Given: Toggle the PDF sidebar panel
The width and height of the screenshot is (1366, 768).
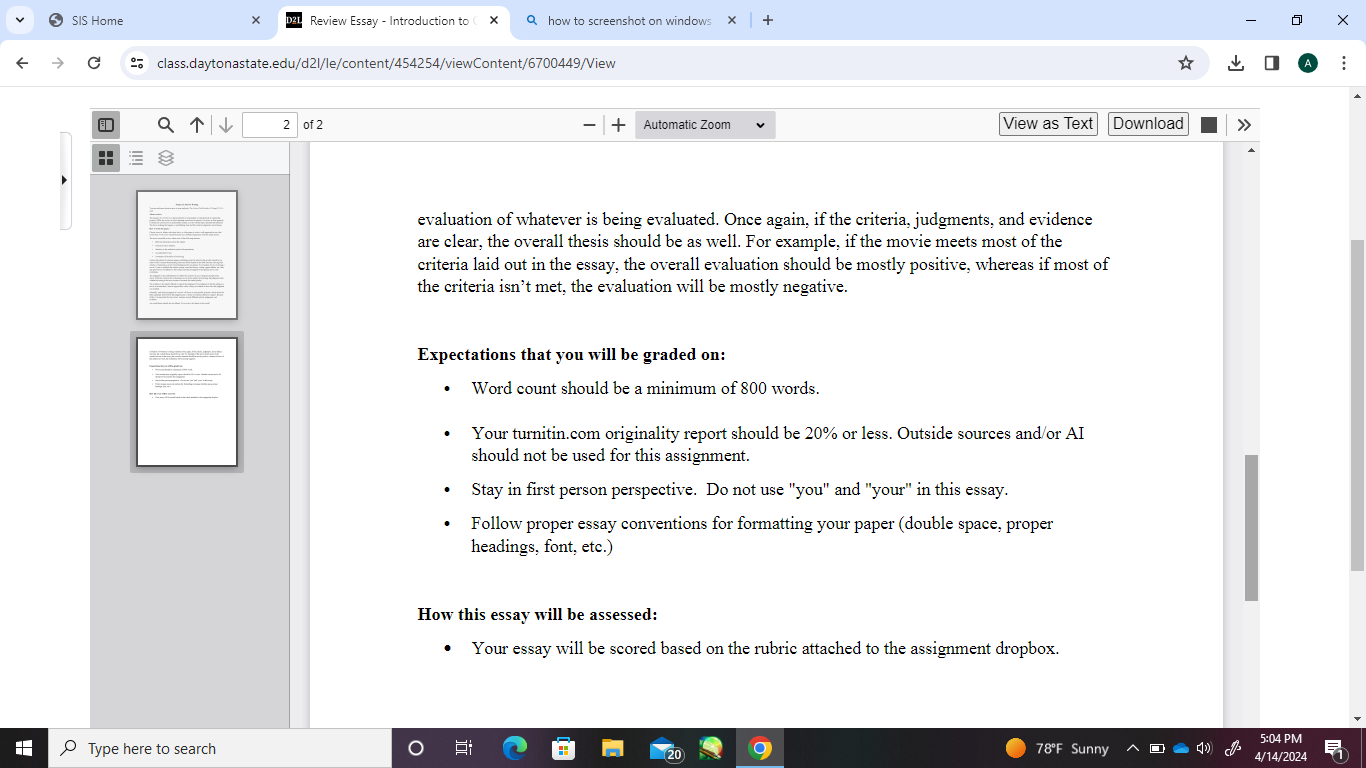Looking at the screenshot, I should 105,125.
